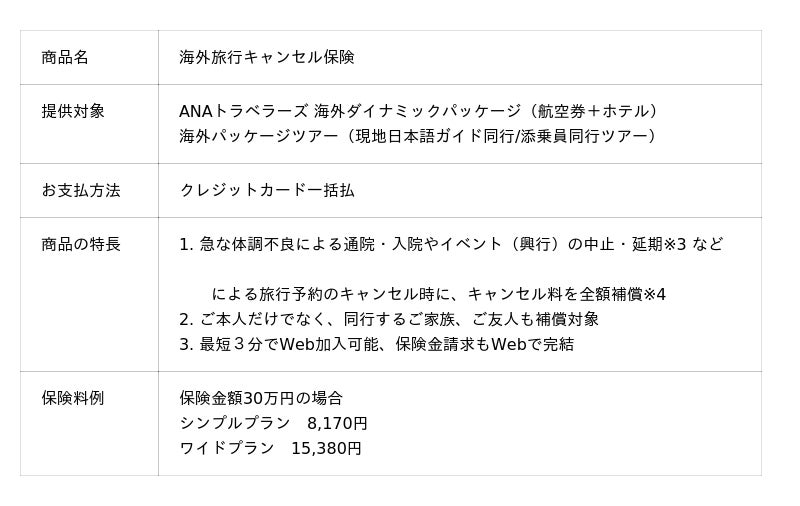Click the シンプルプラン plan name

[x=235, y=423]
